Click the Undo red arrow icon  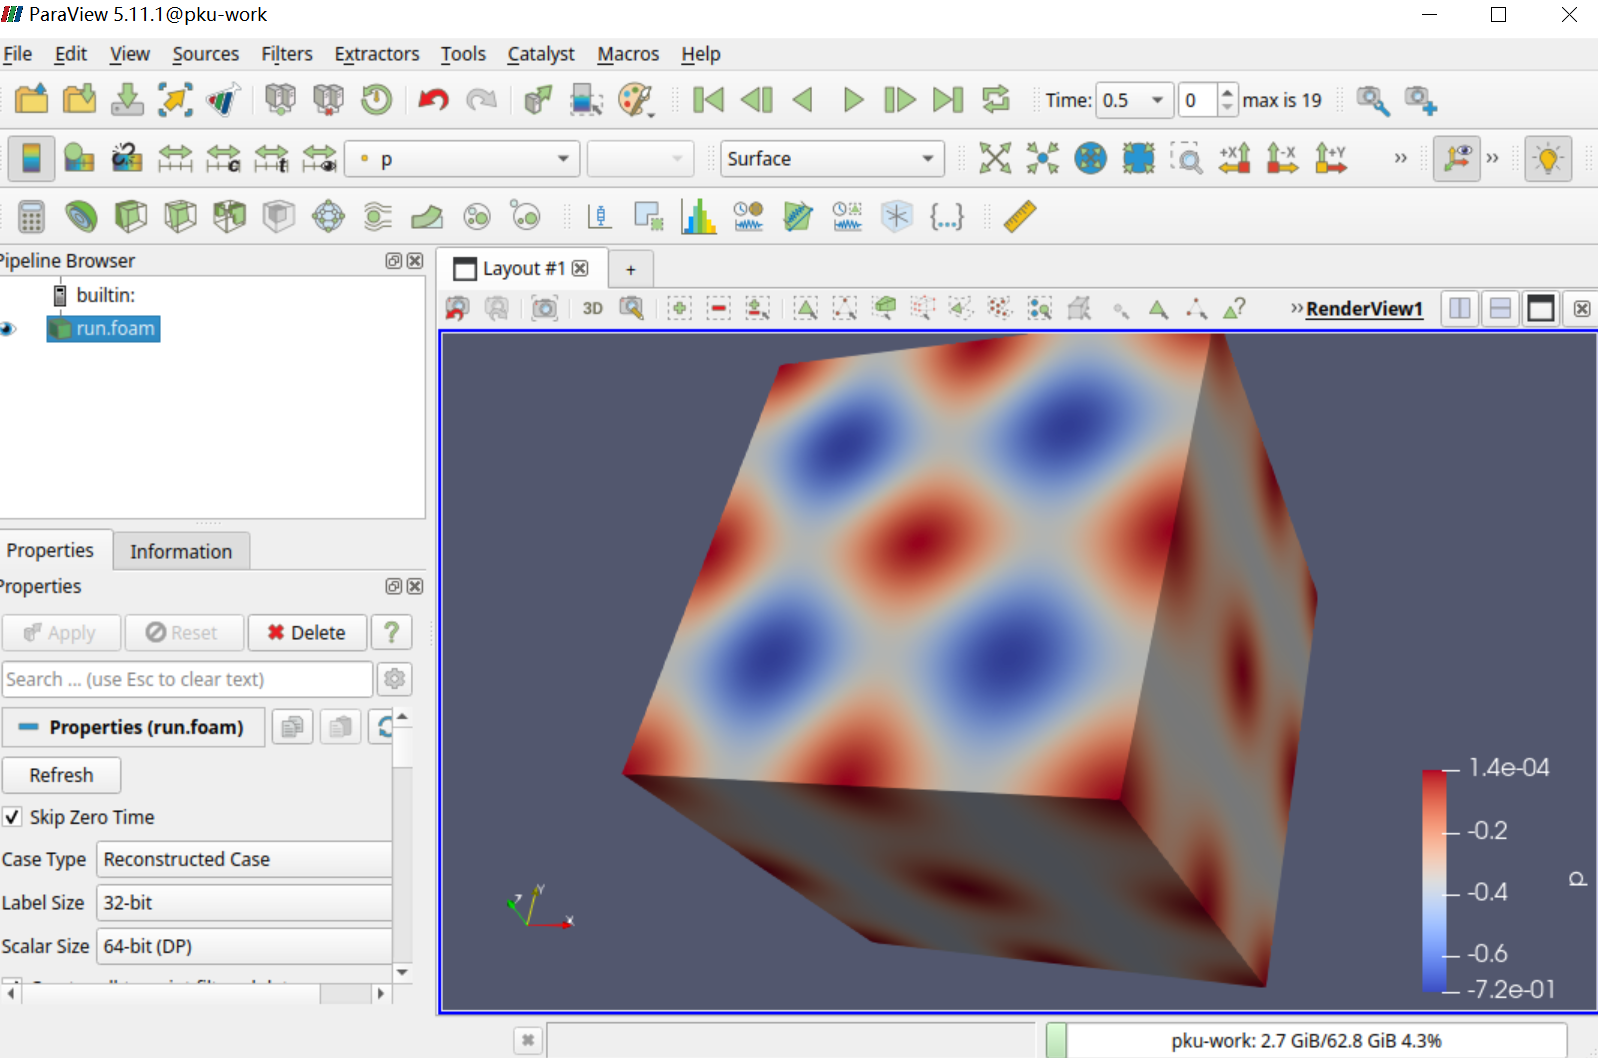pyautogui.click(x=433, y=99)
